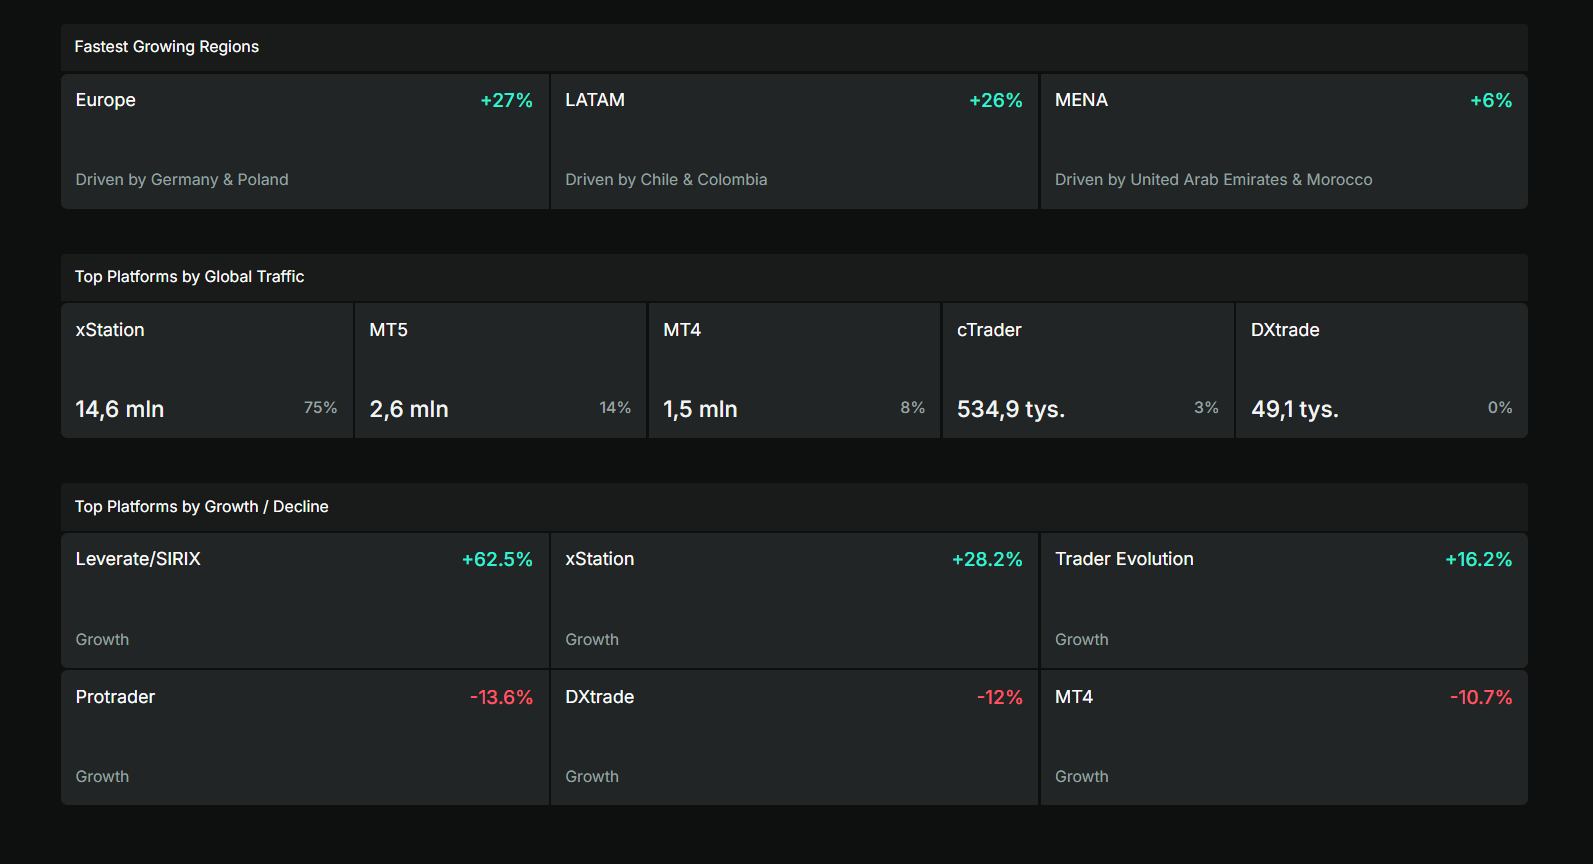Click the -13.6% decline value
The image size is (1593, 864).
501,697
